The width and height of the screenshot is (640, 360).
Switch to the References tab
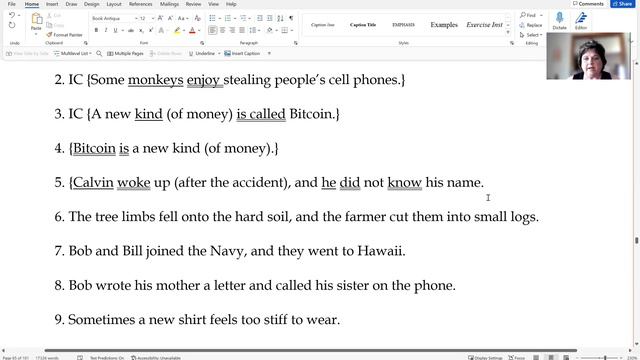point(140,4)
